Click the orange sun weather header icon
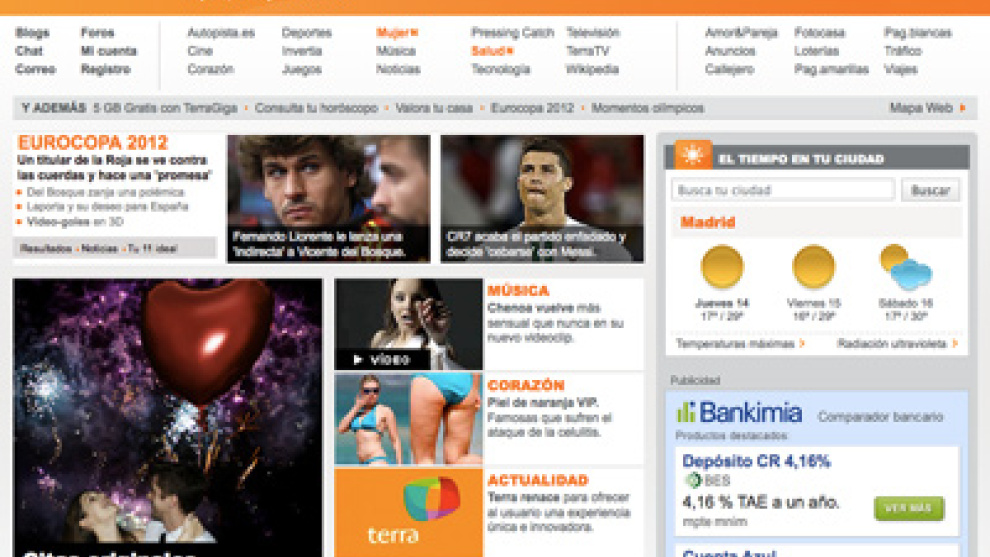The width and height of the screenshot is (990, 557). (x=693, y=156)
